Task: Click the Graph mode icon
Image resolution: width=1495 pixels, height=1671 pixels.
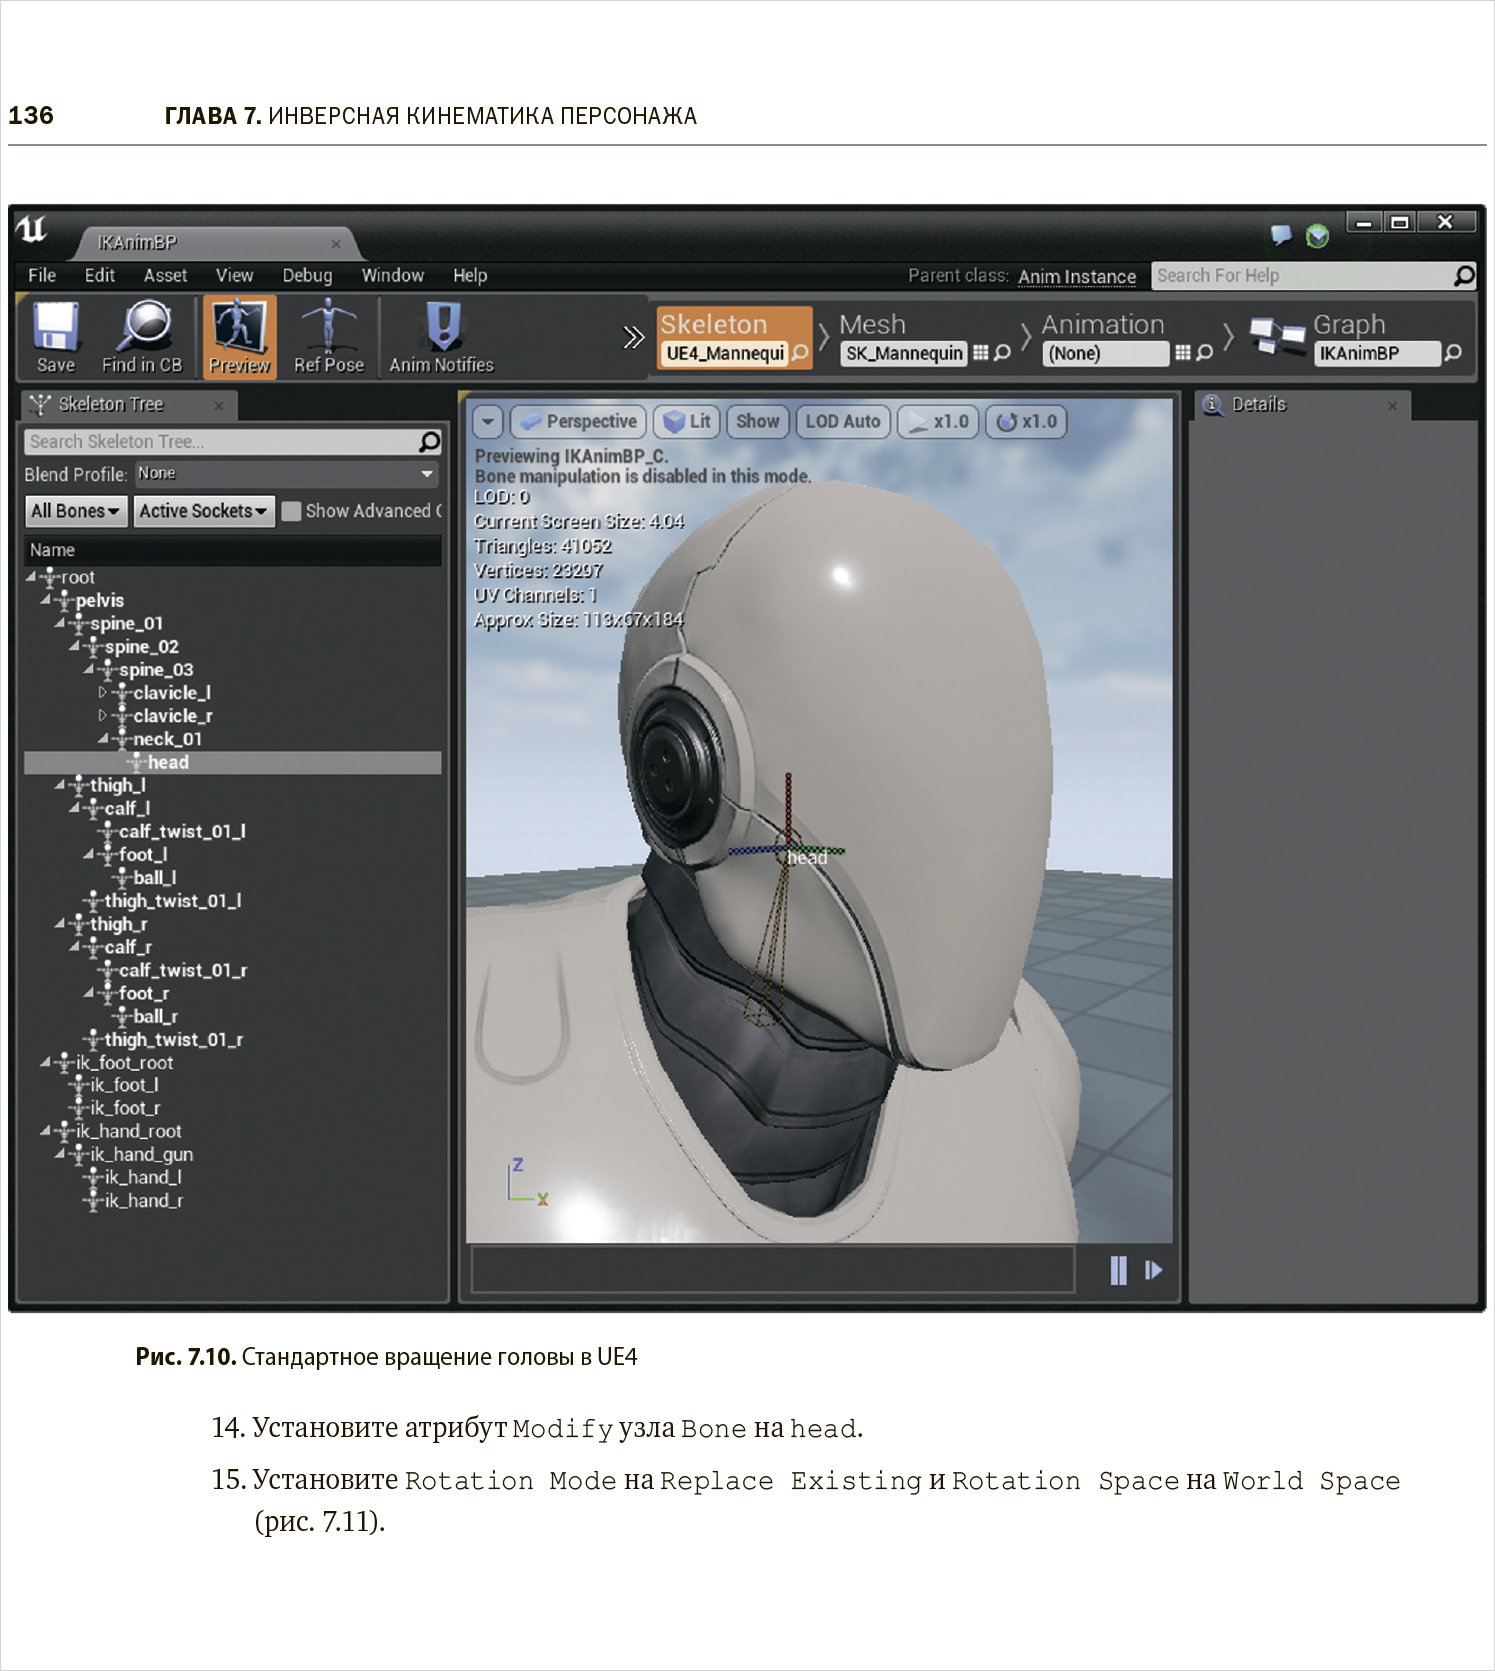Action: coord(1277,337)
